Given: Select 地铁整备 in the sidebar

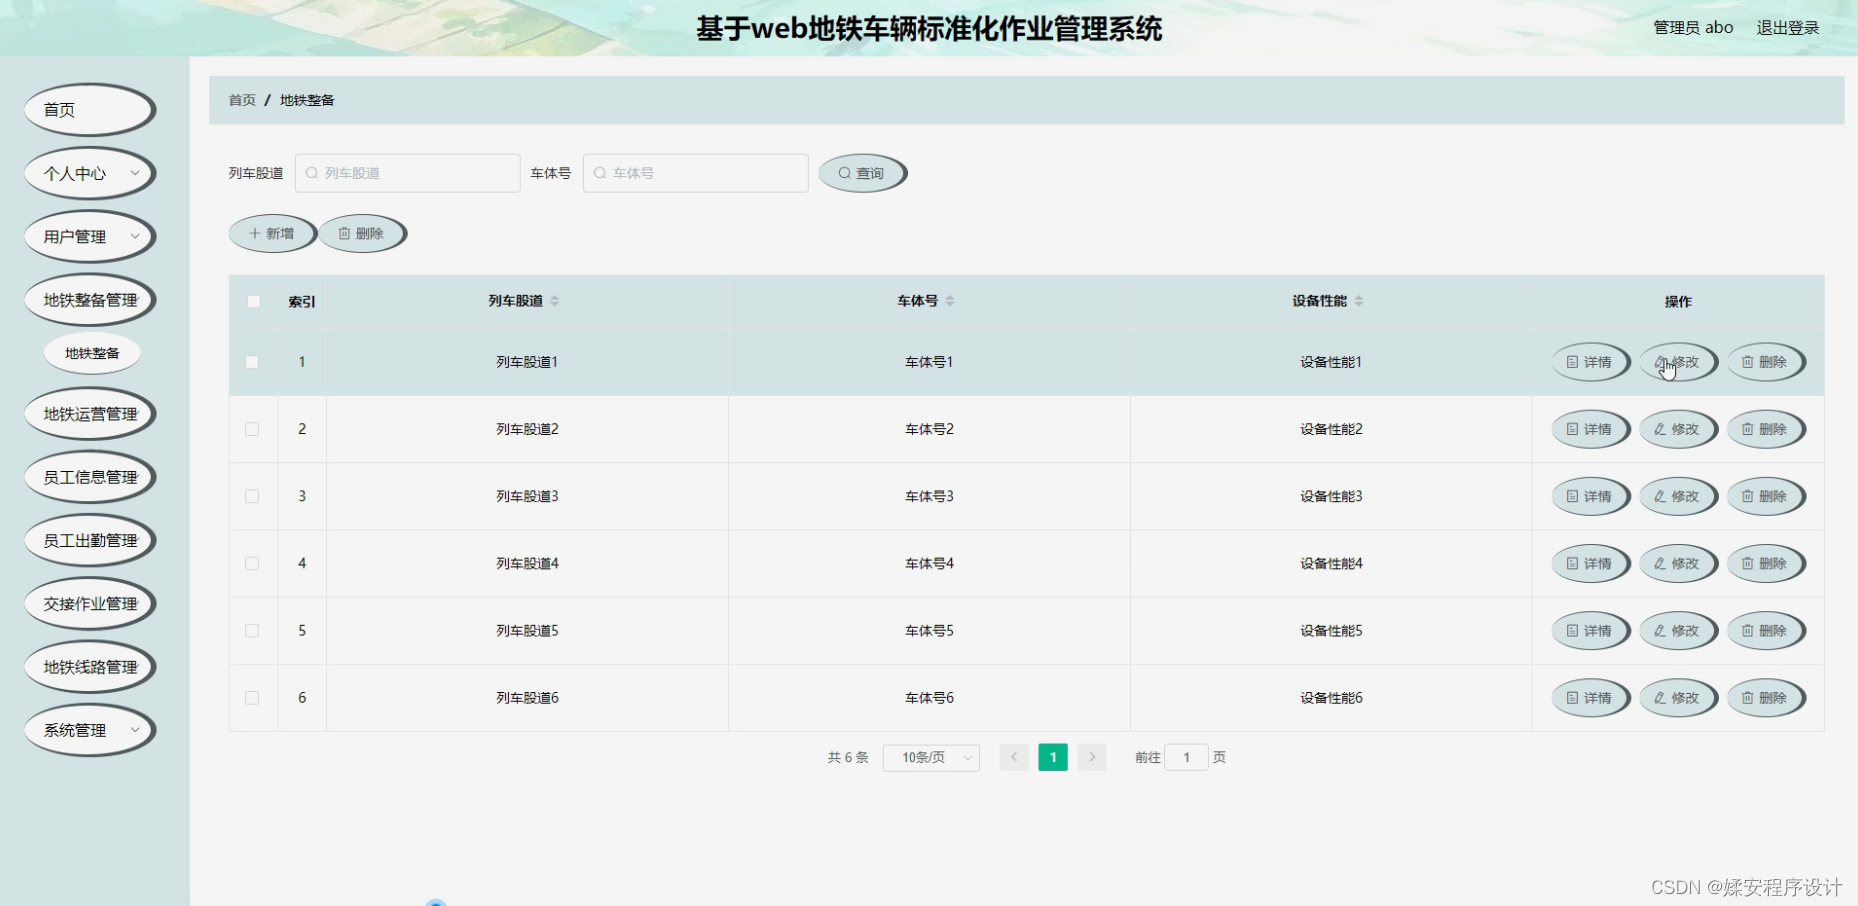Looking at the screenshot, I should click(92, 352).
